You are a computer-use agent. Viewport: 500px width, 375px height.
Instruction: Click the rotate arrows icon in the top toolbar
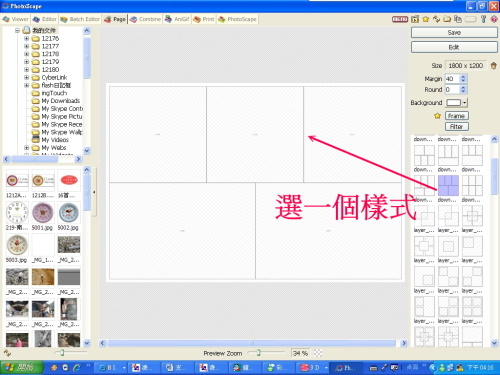tap(436, 19)
